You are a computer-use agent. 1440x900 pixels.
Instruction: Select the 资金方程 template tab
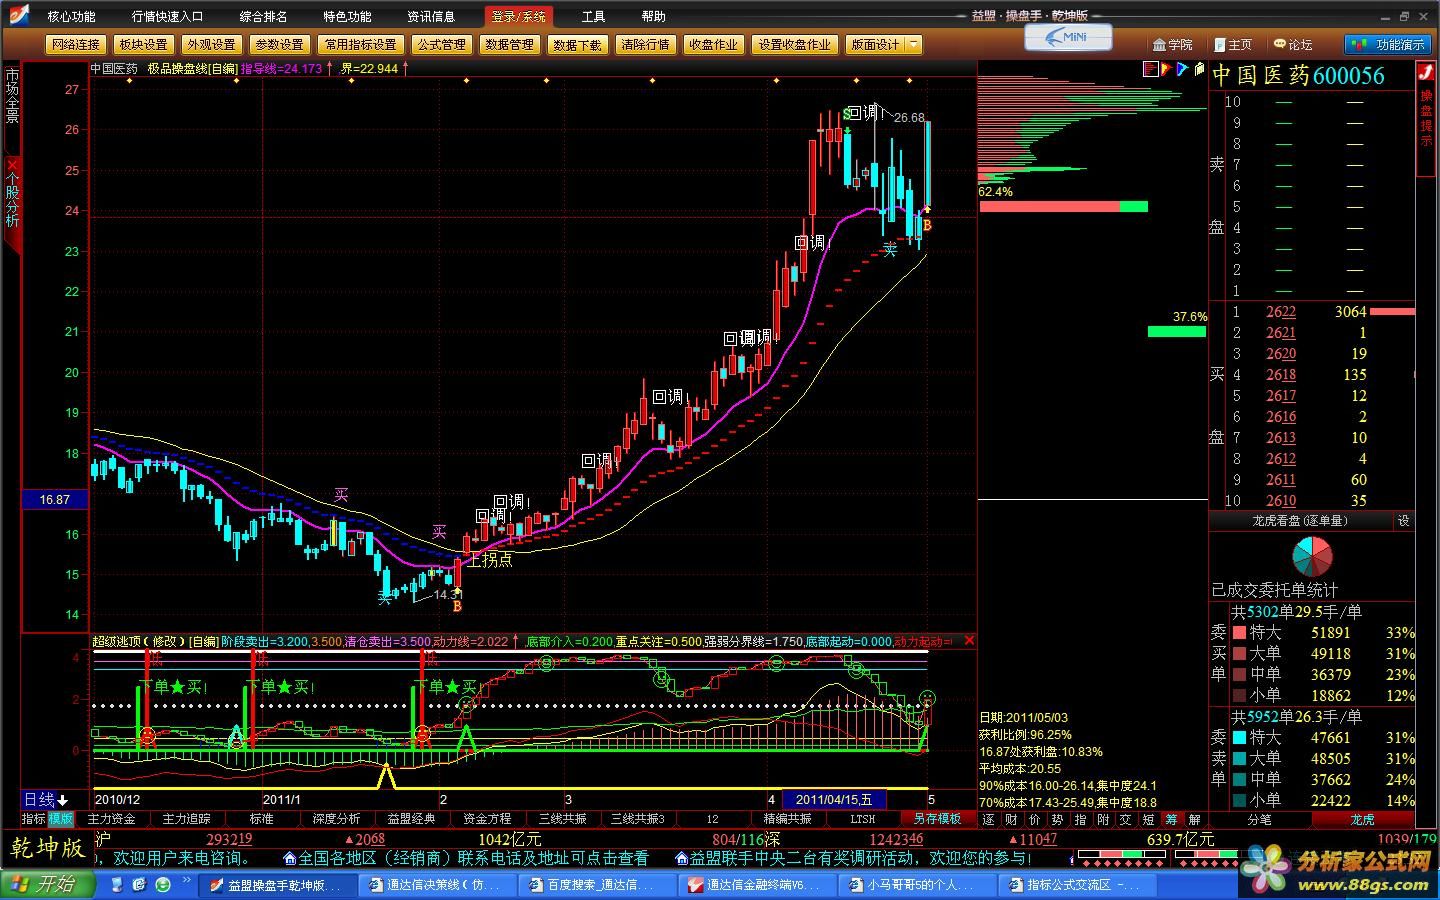(x=487, y=819)
